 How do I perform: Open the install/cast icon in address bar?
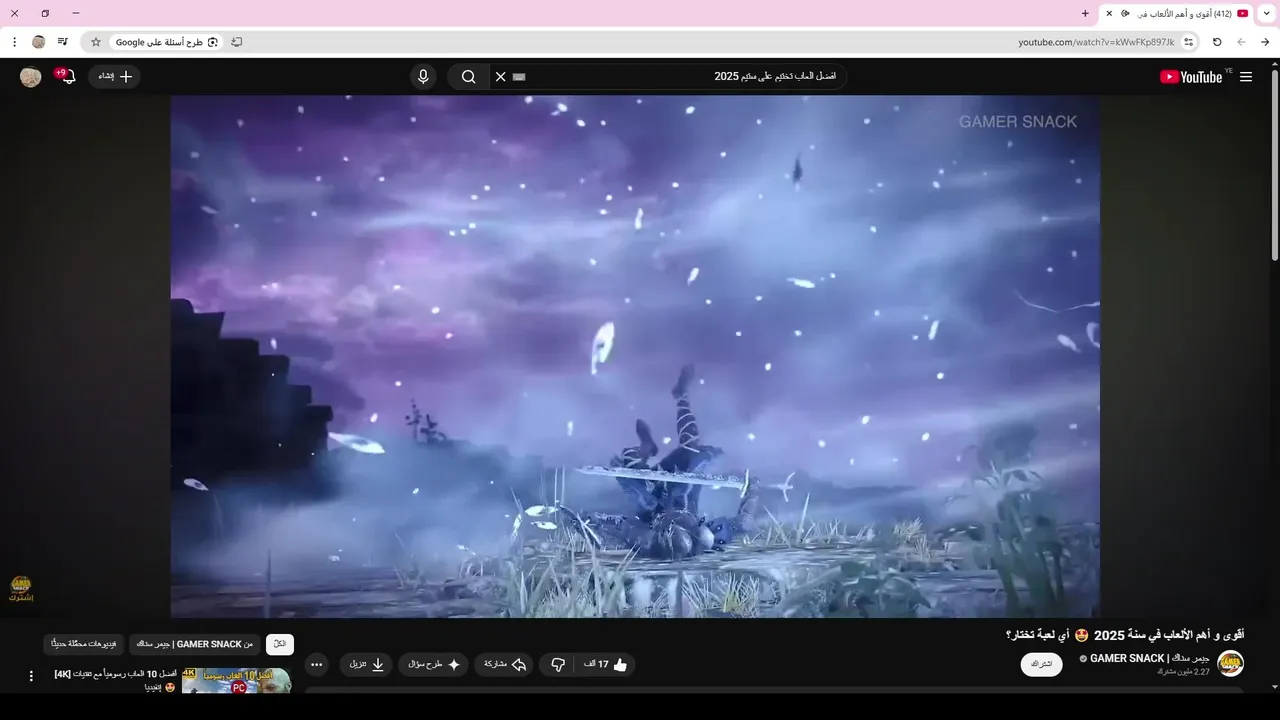236,42
